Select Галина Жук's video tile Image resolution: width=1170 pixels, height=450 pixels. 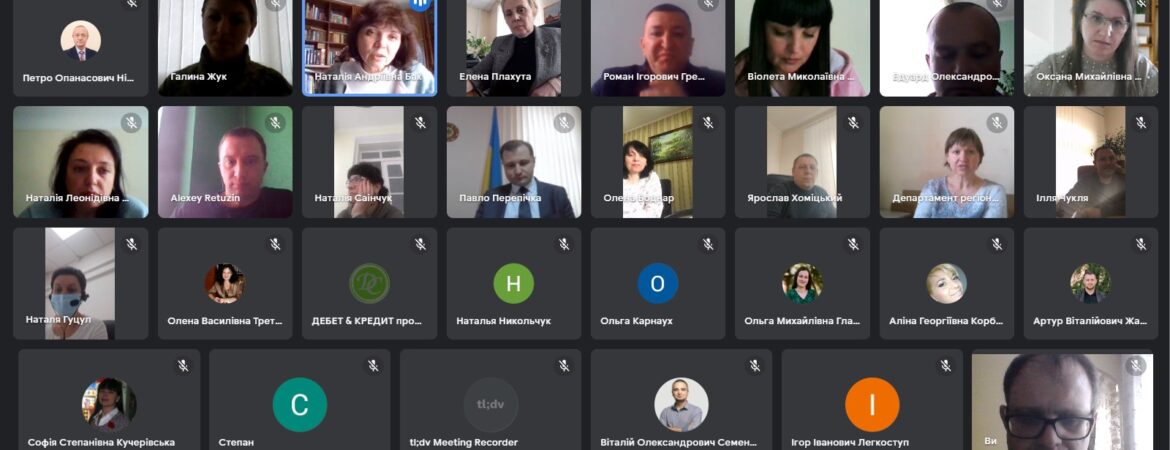225,48
